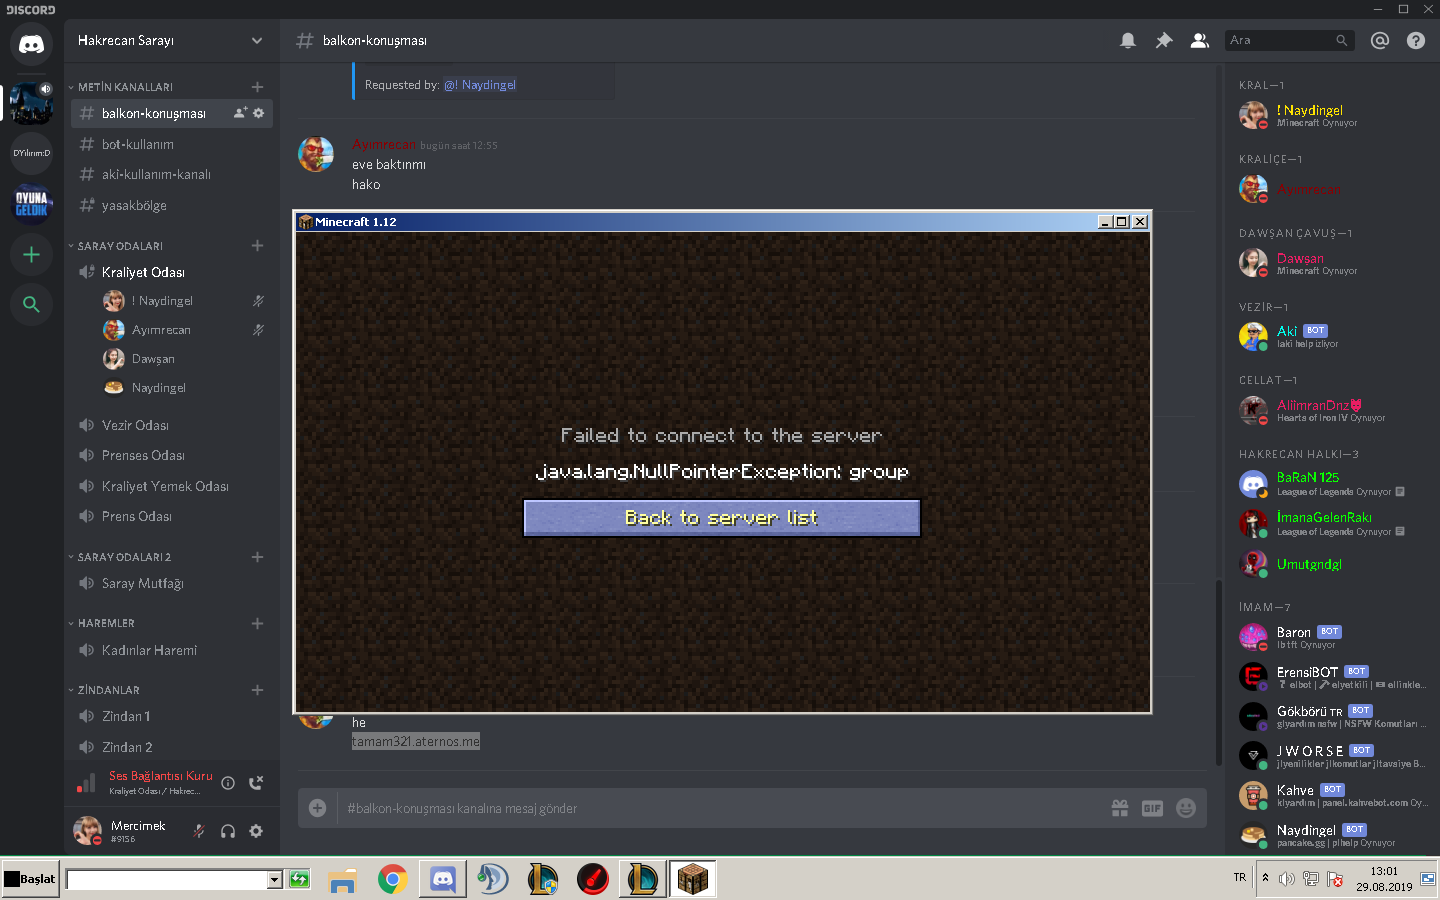
Task: Open the yasakbölge channel
Action: pyautogui.click(x=172, y=206)
